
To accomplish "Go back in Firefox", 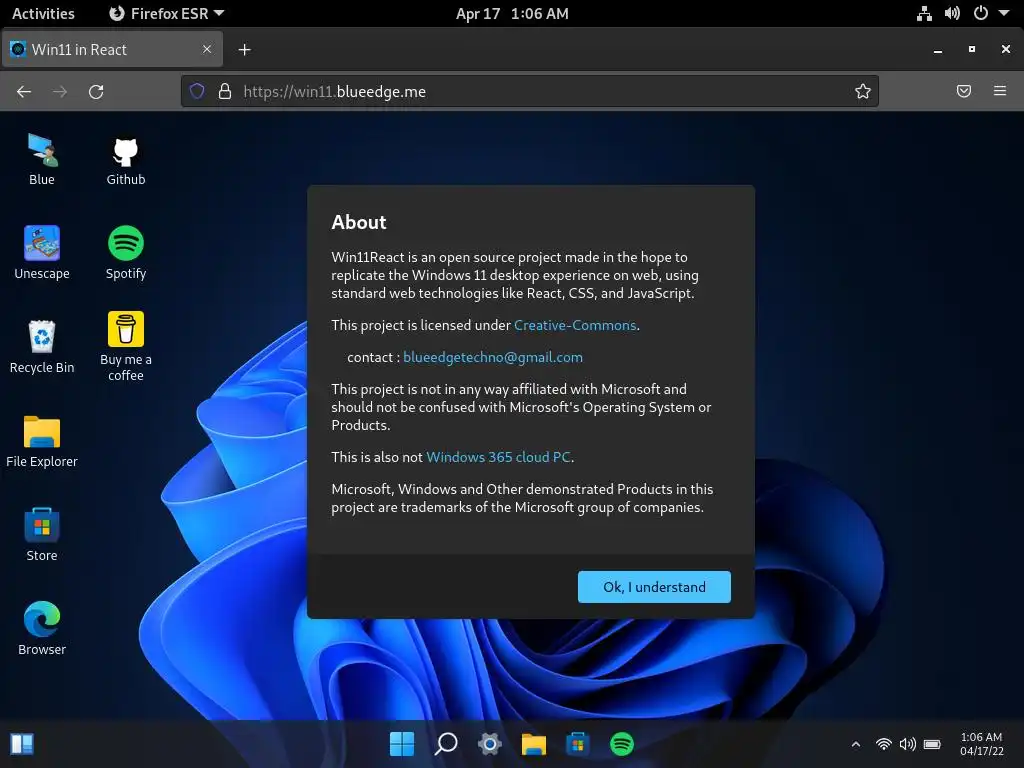I will pyautogui.click(x=24, y=91).
